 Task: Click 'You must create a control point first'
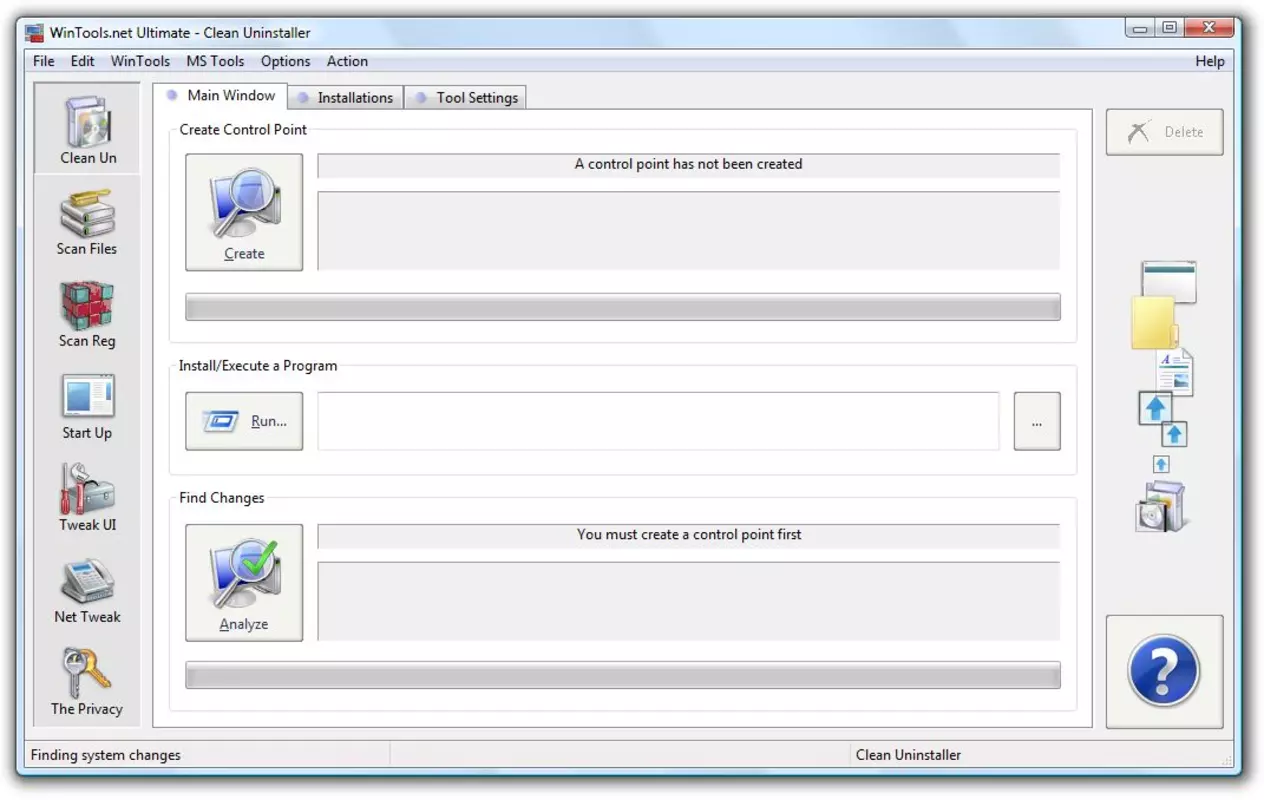(x=689, y=534)
